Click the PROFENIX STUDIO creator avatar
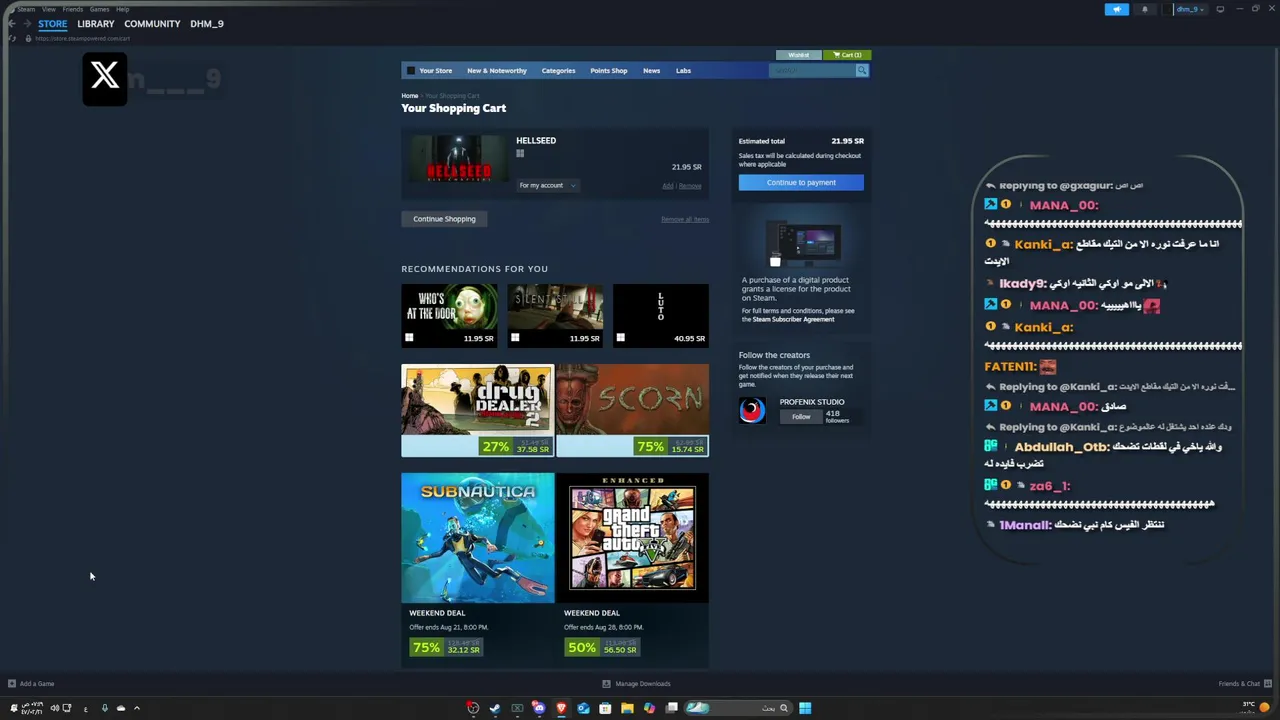Image resolution: width=1280 pixels, height=720 pixels. [x=752, y=410]
